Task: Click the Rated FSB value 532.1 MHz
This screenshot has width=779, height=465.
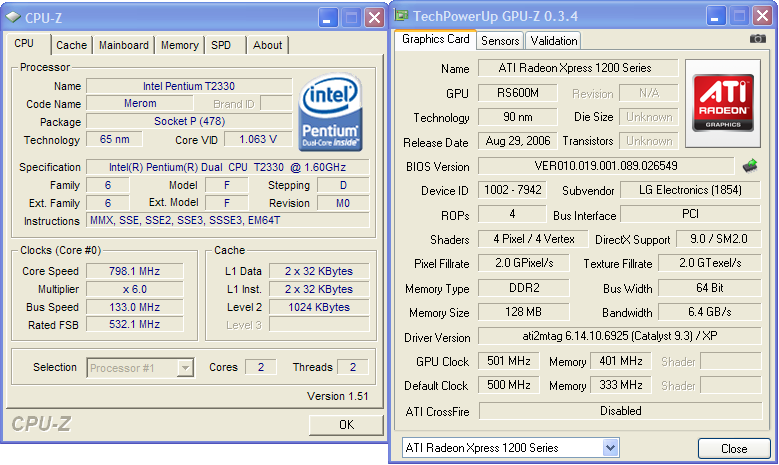Action: (135, 324)
